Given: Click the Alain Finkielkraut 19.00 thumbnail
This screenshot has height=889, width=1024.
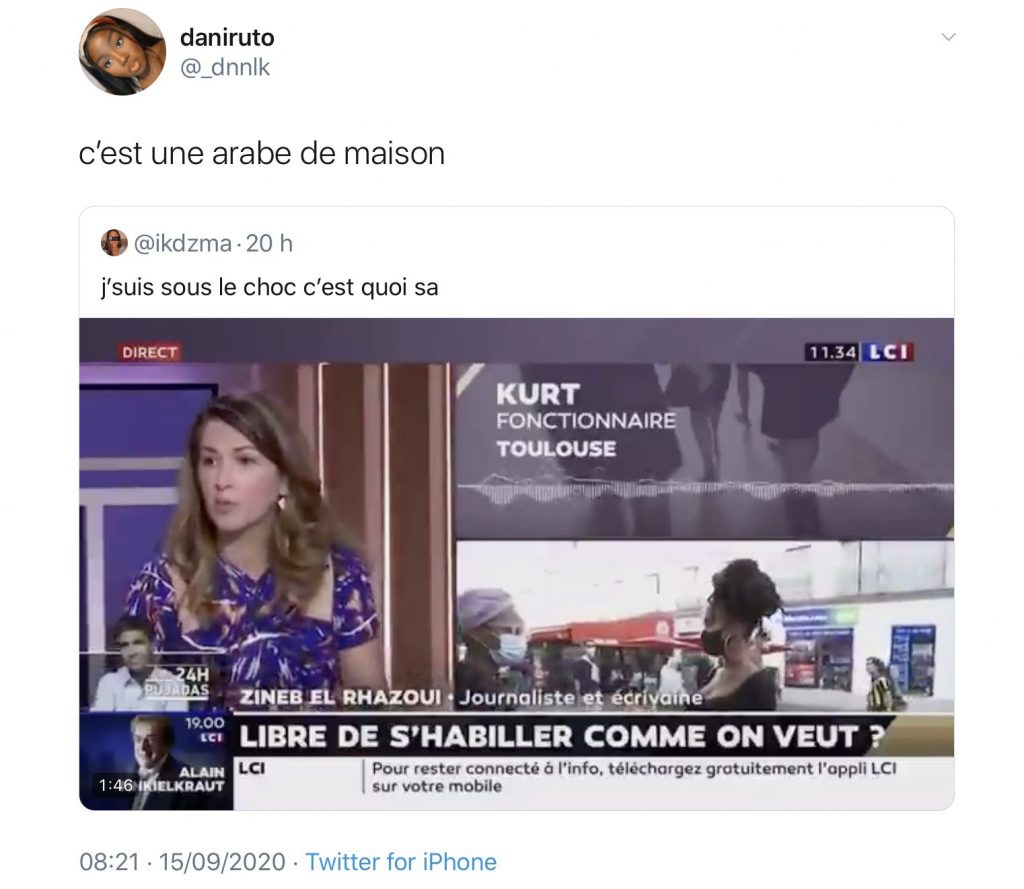Looking at the screenshot, I should click(156, 761).
